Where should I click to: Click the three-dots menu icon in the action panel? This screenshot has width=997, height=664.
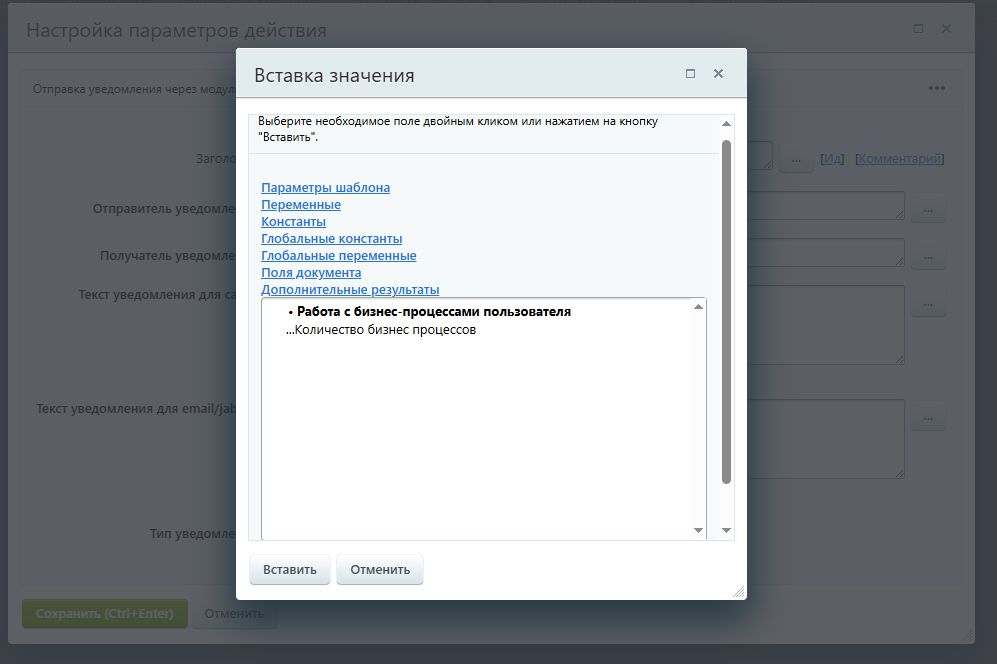coord(936,88)
